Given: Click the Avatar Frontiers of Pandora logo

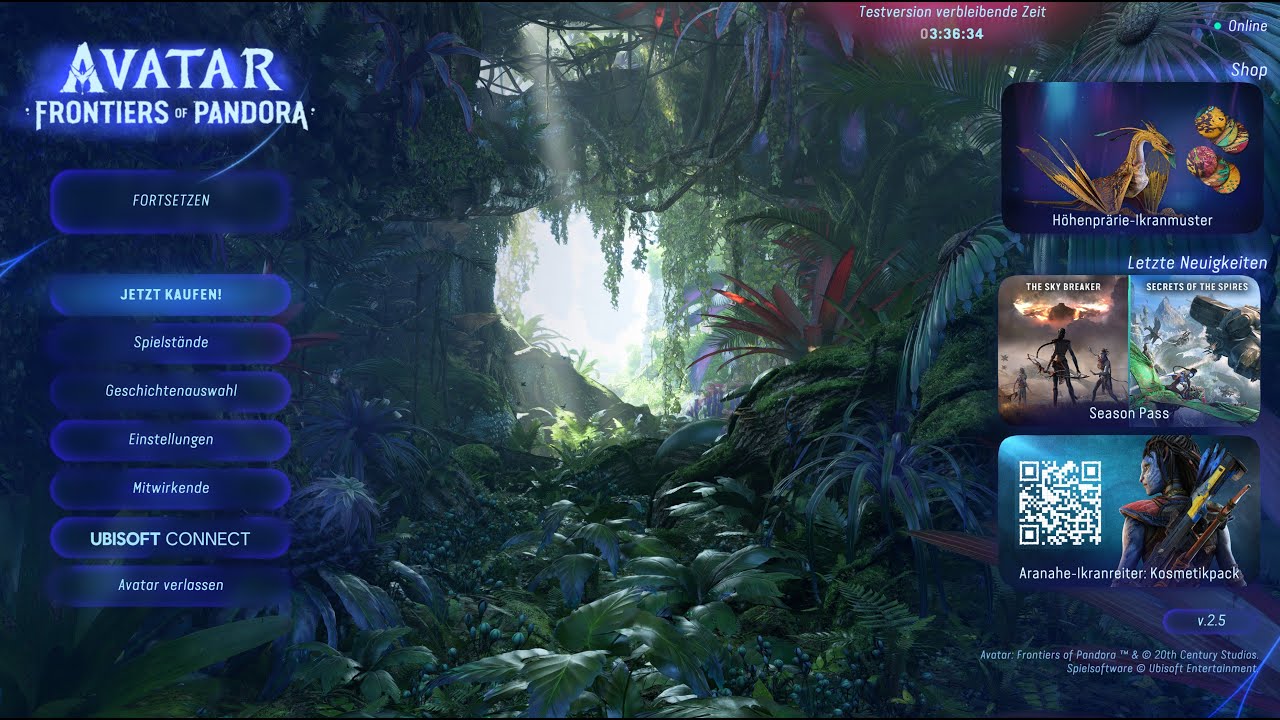Looking at the screenshot, I should point(171,87).
